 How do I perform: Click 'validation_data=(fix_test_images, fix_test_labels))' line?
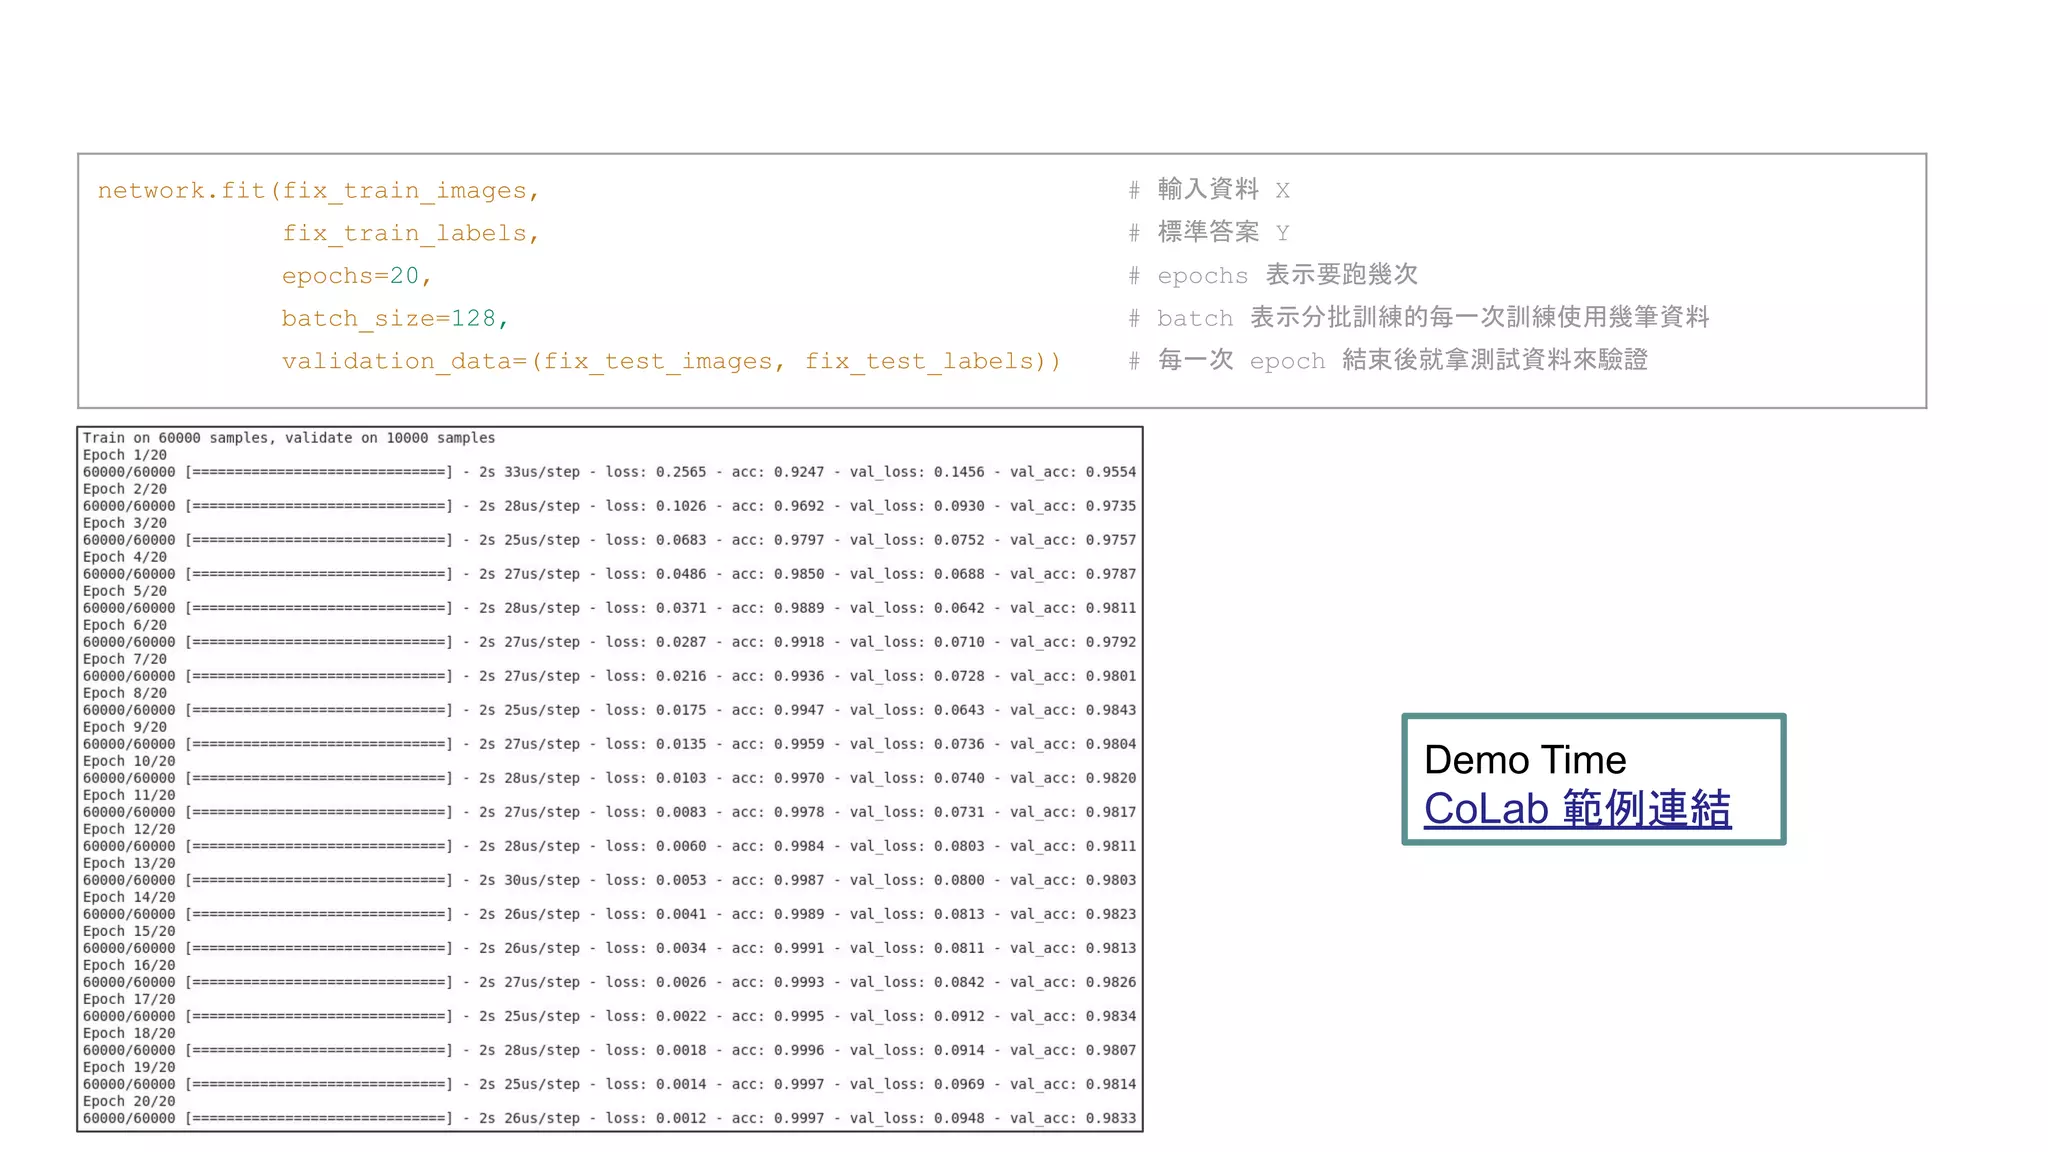671,361
